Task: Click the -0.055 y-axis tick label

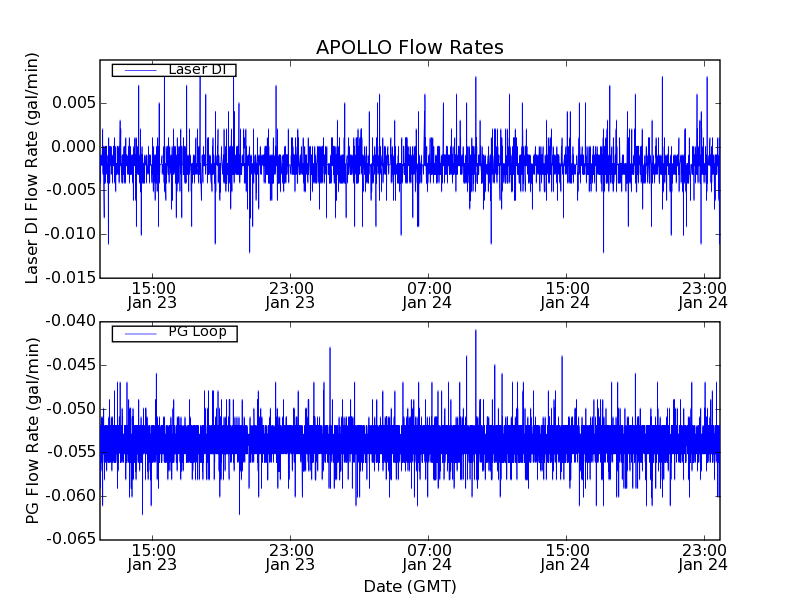Action: [71, 452]
